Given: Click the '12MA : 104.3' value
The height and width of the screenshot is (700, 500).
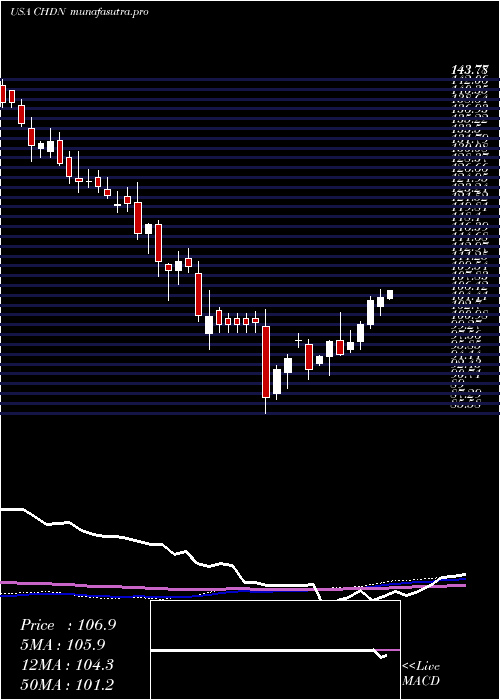Looking at the screenshot, I should [67, 665].
